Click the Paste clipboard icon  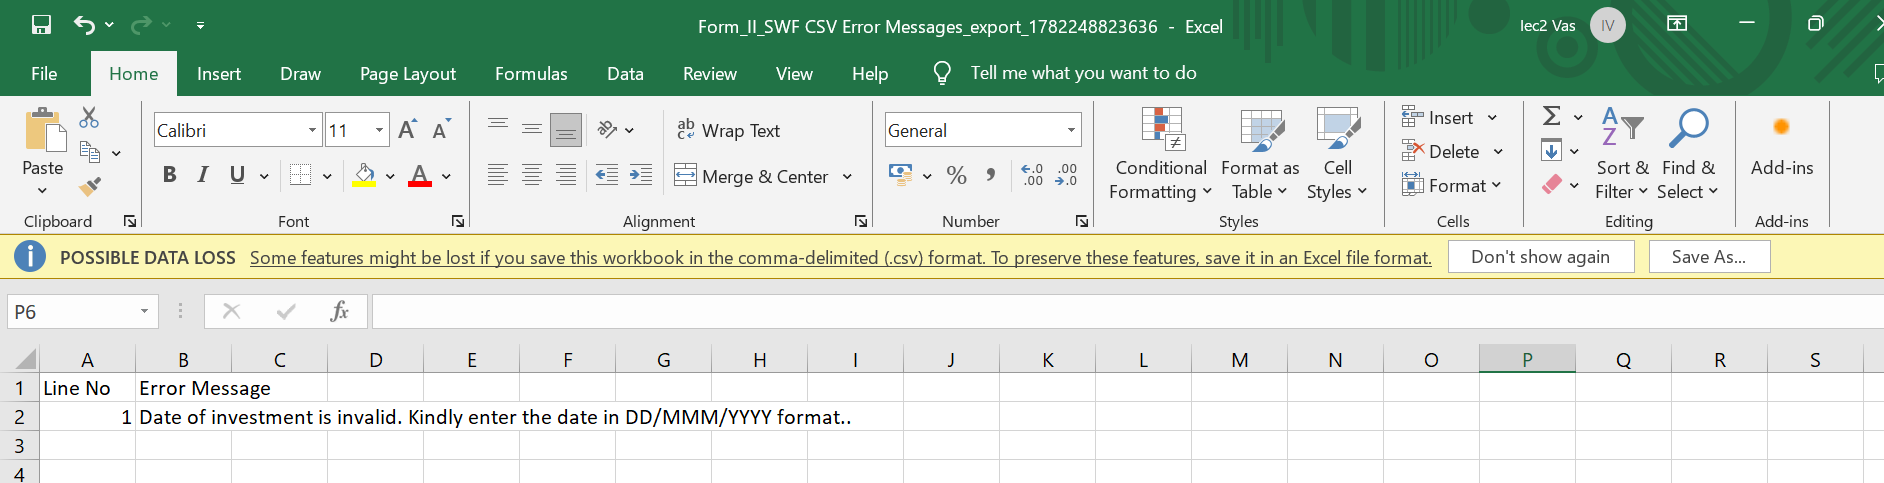tap(43, 131)
